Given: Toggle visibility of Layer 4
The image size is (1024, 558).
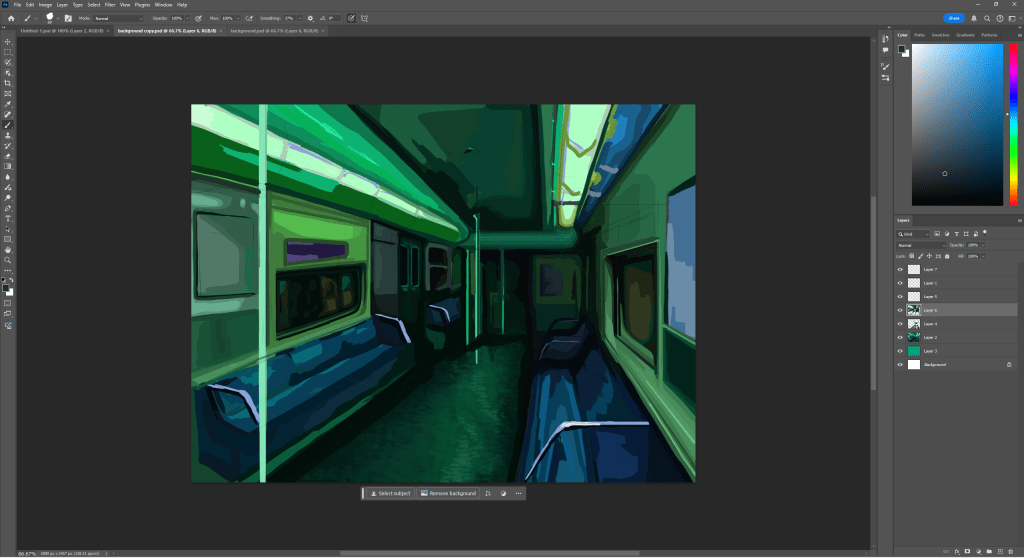Looking at the screenshot, I should pos(900,324).
